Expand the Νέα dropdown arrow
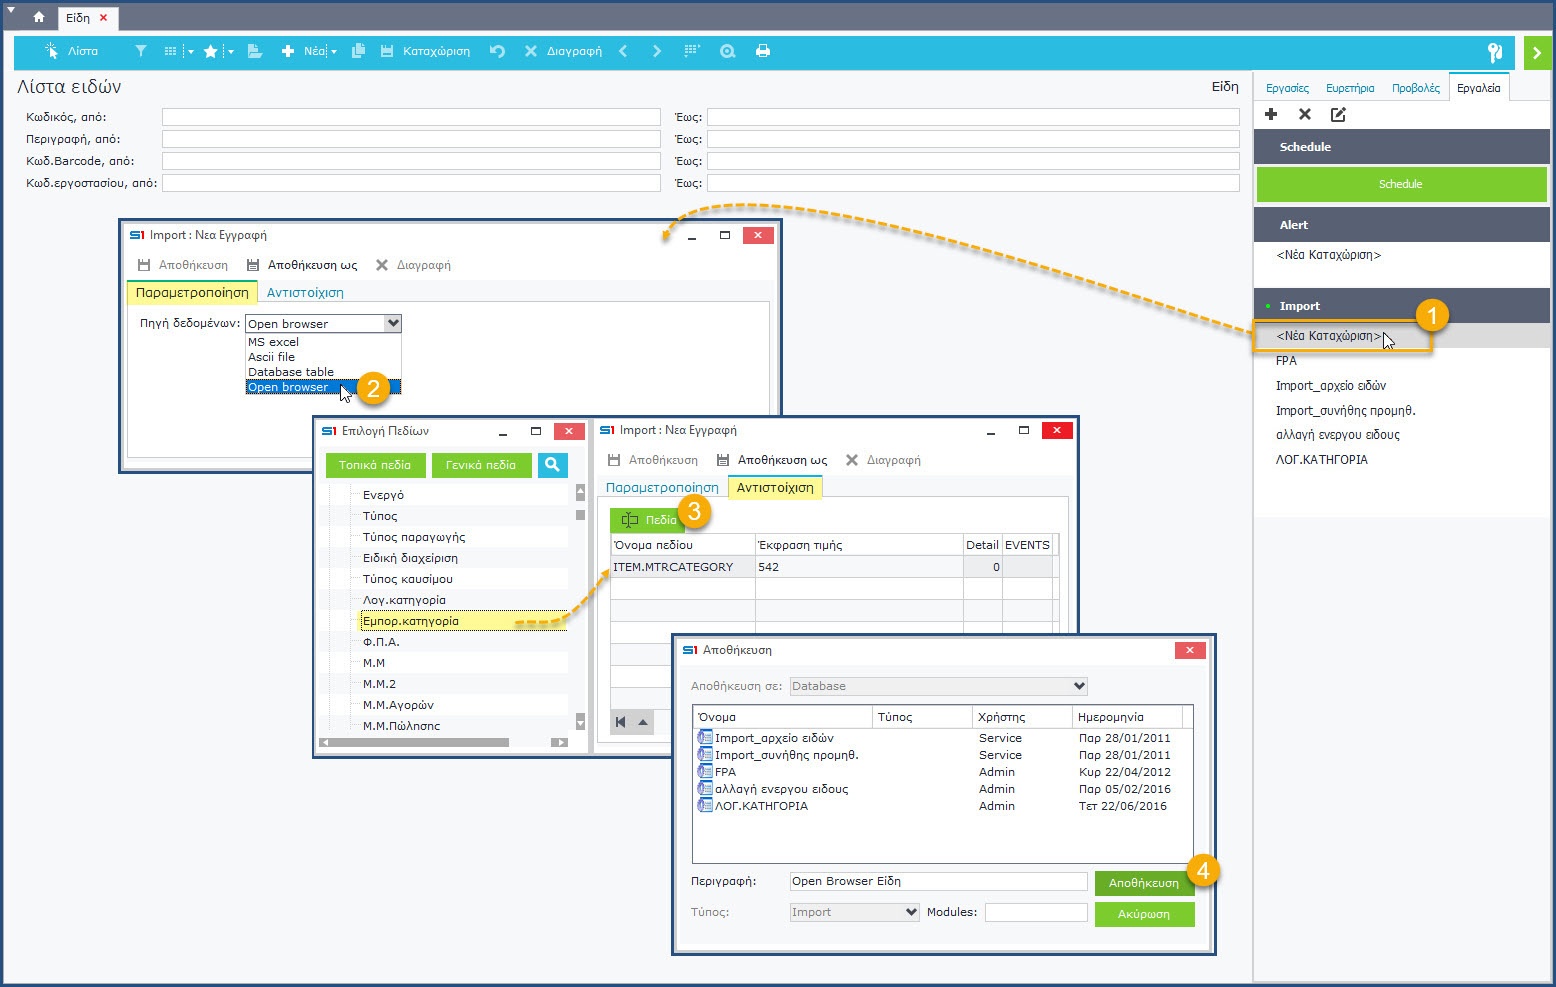Screen dimensions: 1556x987 click(x=334, y=52)
